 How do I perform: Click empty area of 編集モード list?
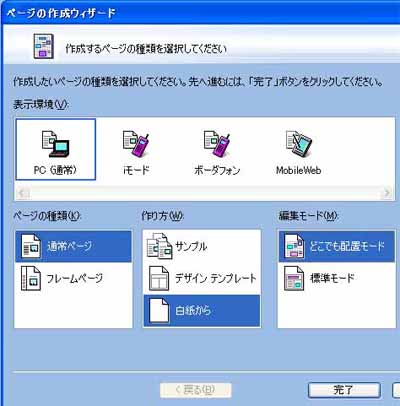[337, 311]
